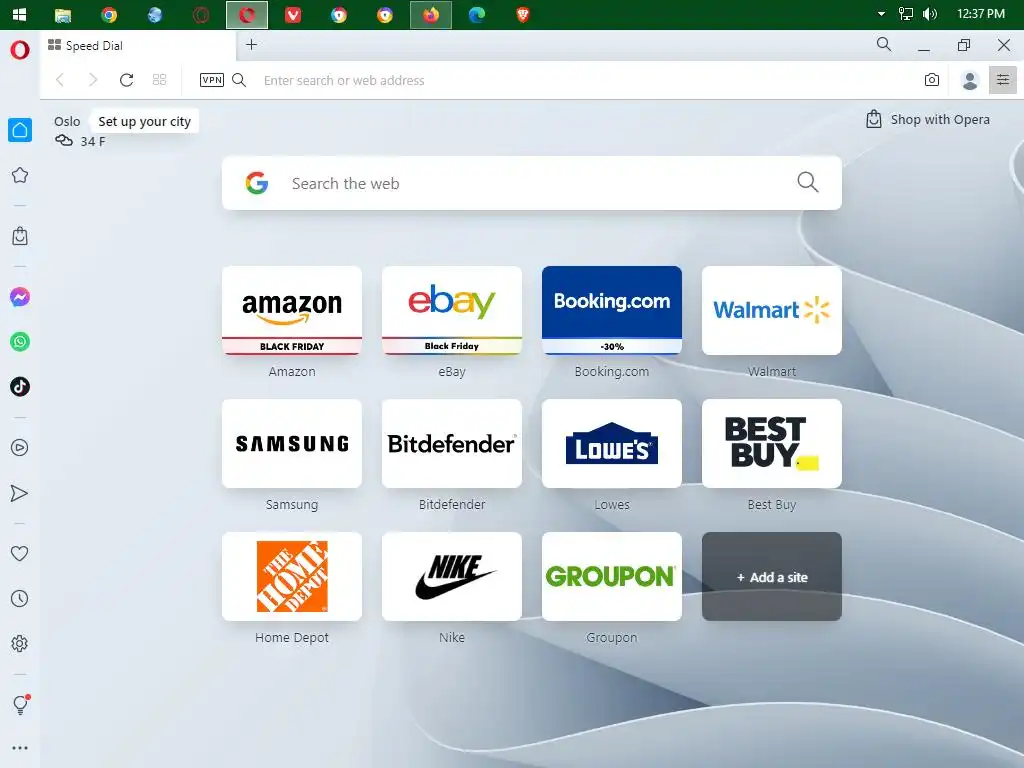Open the Home Depot speed dial tile
The width and height of the screenshot is (1024, 768).
pos(292,577)
